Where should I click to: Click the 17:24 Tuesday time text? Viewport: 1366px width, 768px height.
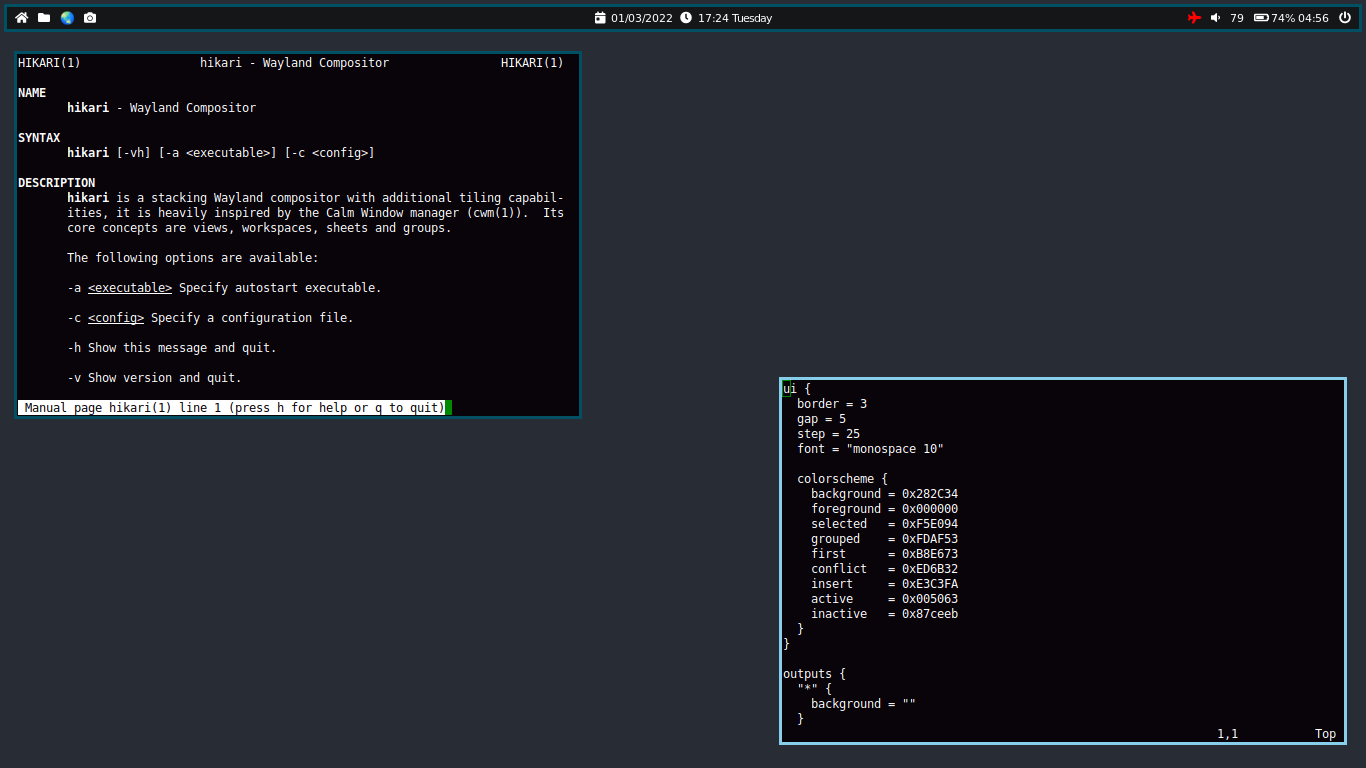pyautogui.click(x=735, y=18)
